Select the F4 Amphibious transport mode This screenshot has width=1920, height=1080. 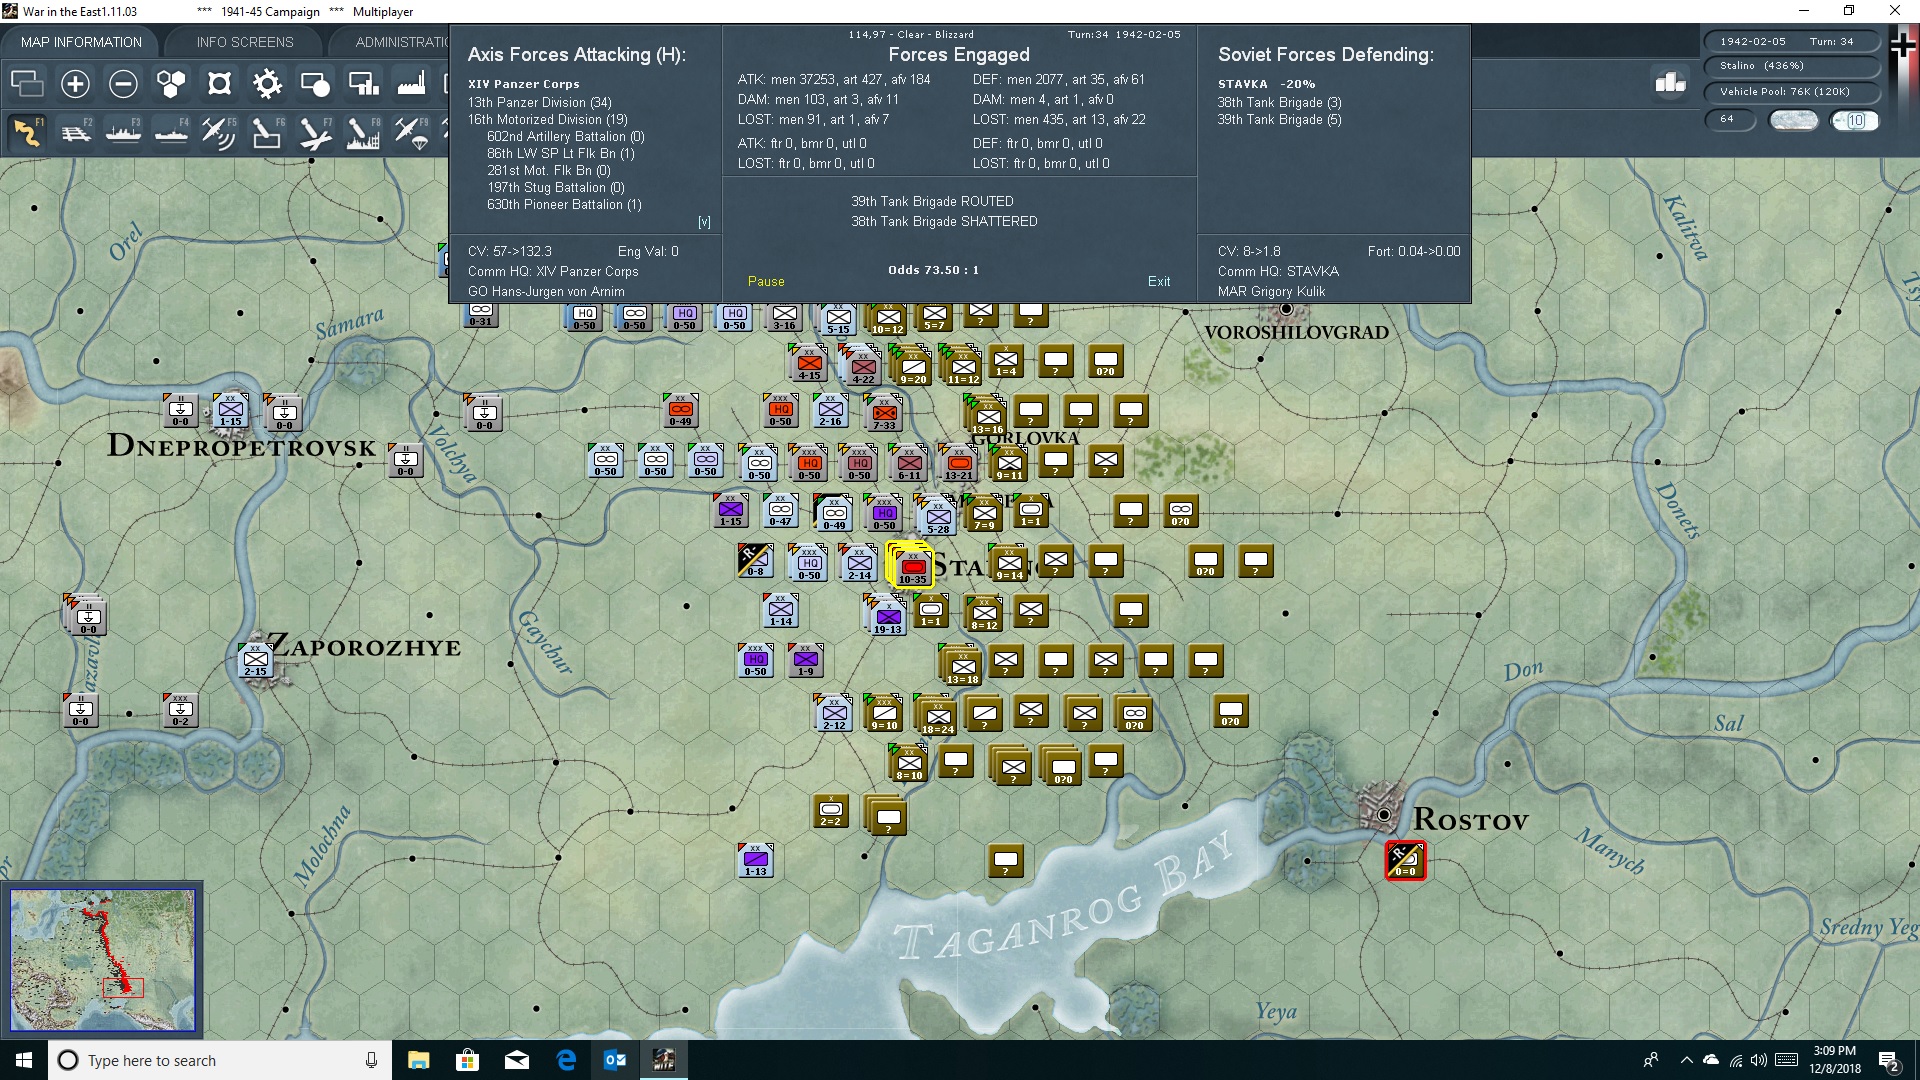point(172,132)
